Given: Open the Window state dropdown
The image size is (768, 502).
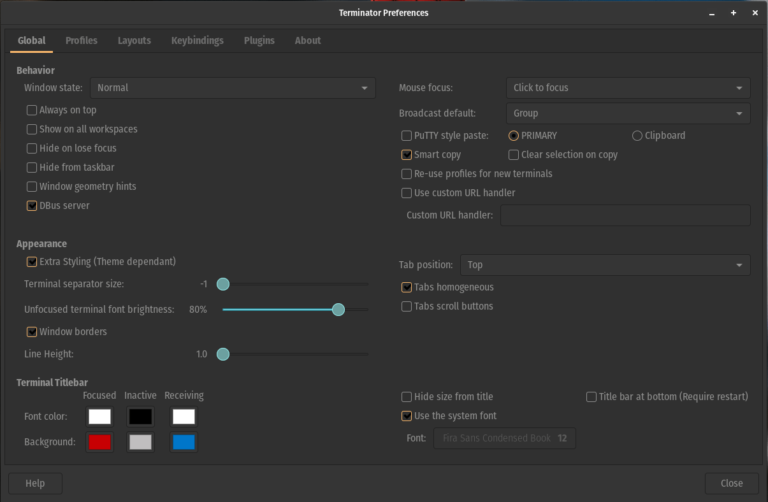Looking at the screenshot, I should click(x=233, y=88).
